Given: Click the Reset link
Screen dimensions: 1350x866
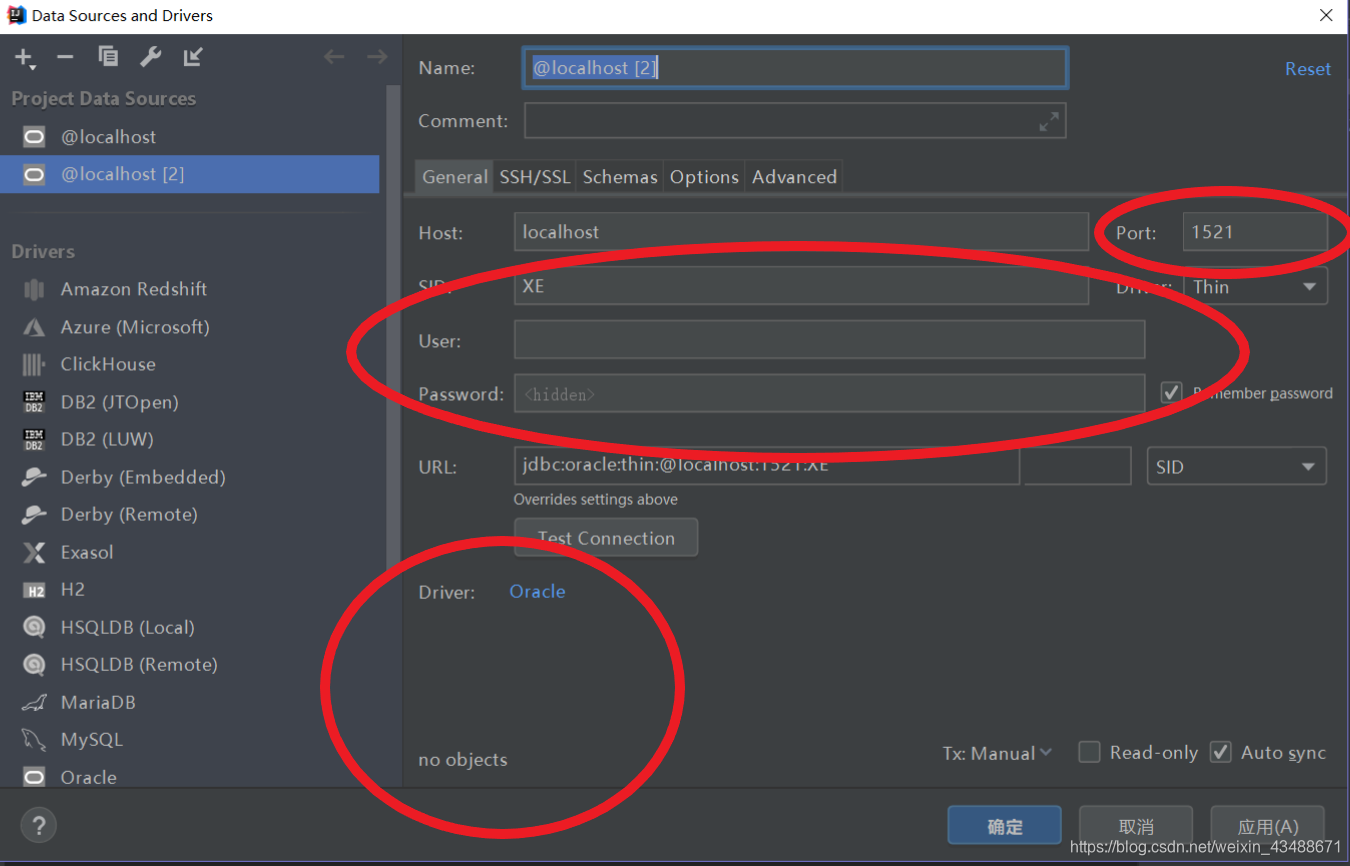Looking at the screenshot, I should tap(1308, 69).
